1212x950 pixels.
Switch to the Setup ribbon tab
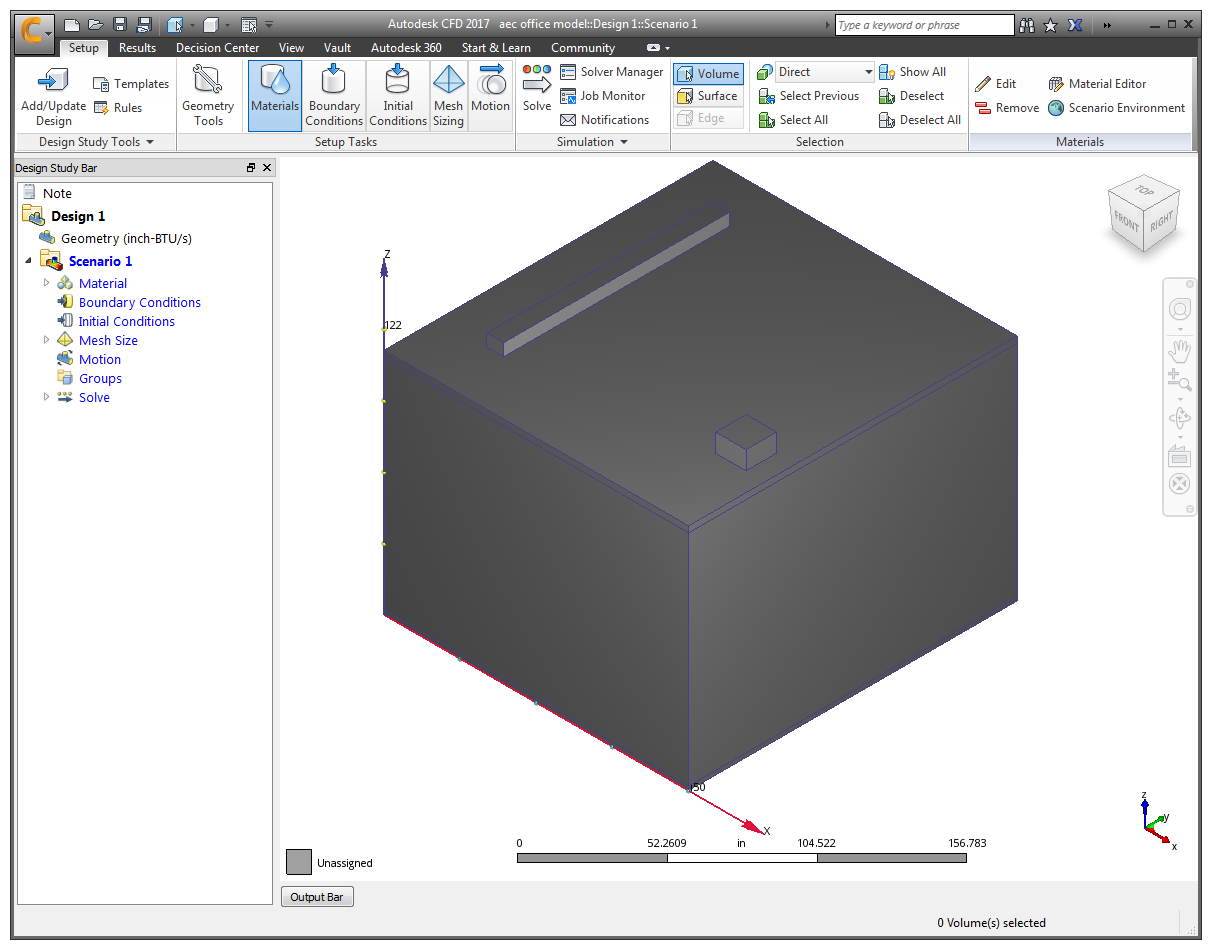coord(84,48)
